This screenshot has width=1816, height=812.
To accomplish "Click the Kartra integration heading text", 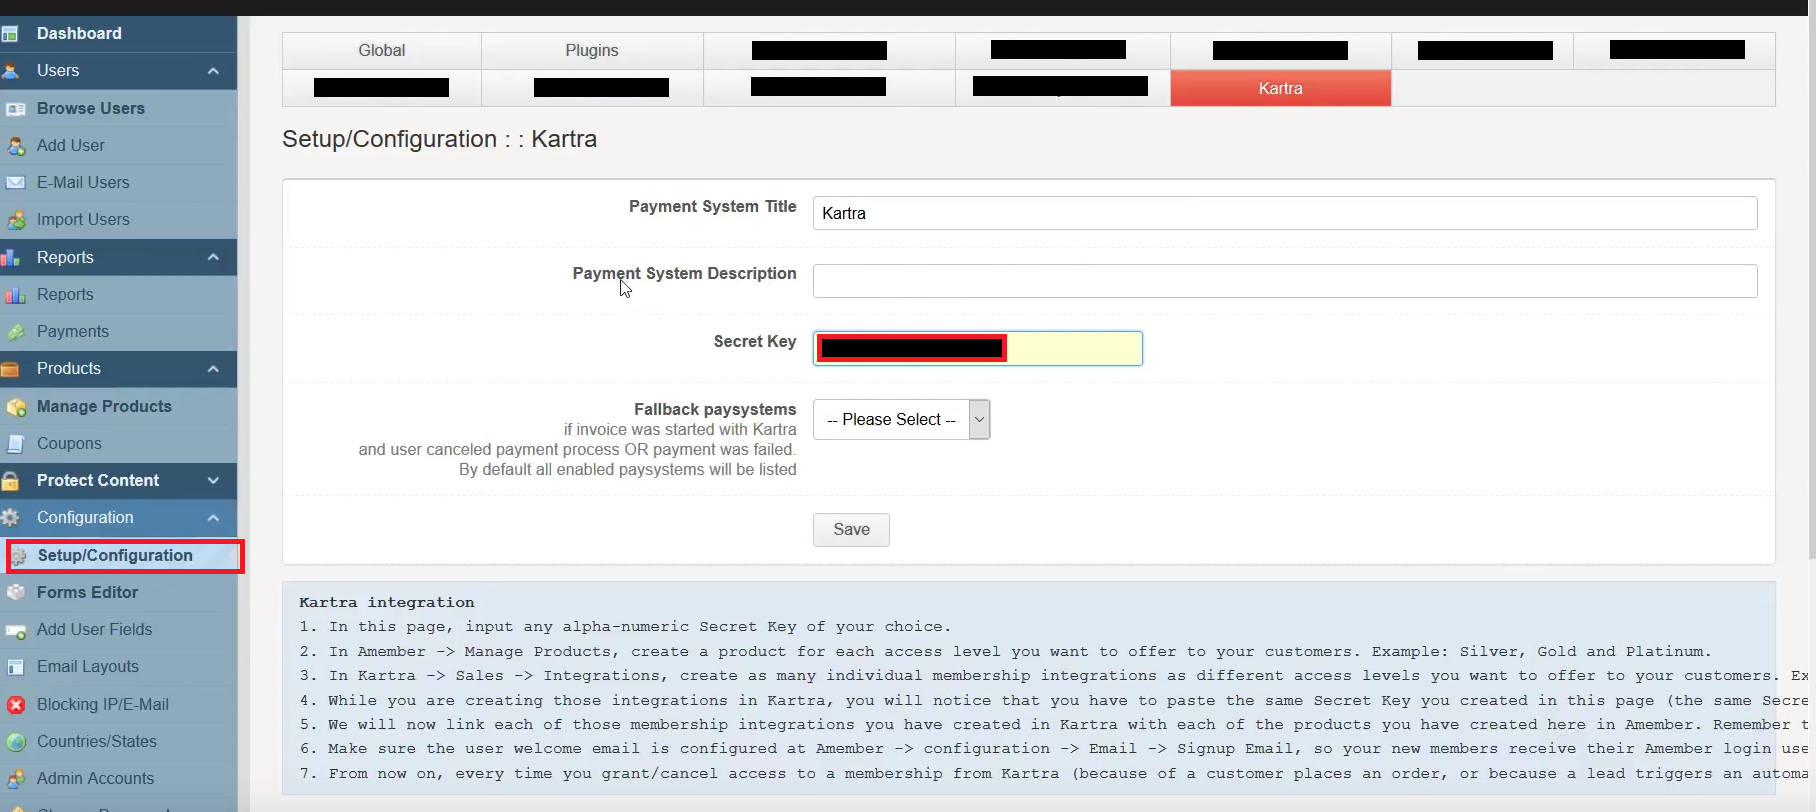I will [387, 603].
